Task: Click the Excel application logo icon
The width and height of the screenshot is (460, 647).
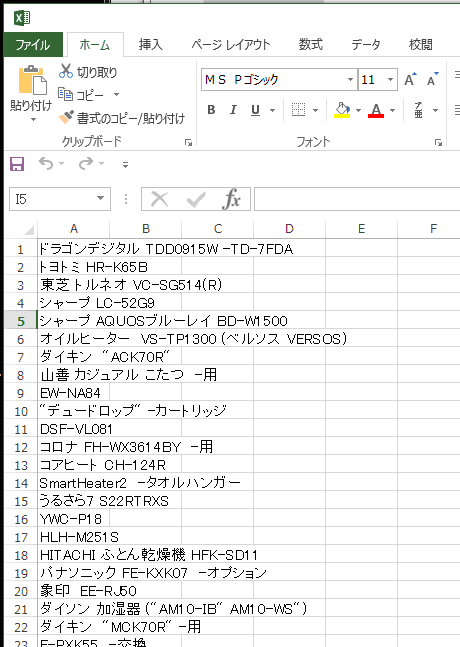Action: 22,18
